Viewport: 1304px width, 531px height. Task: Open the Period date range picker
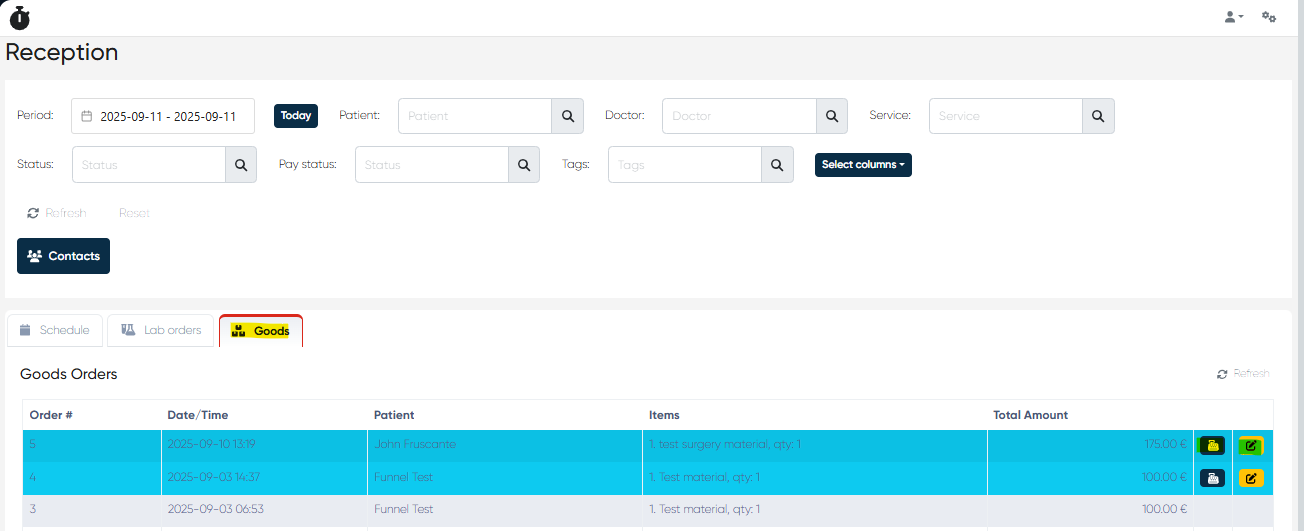point(163,116)
